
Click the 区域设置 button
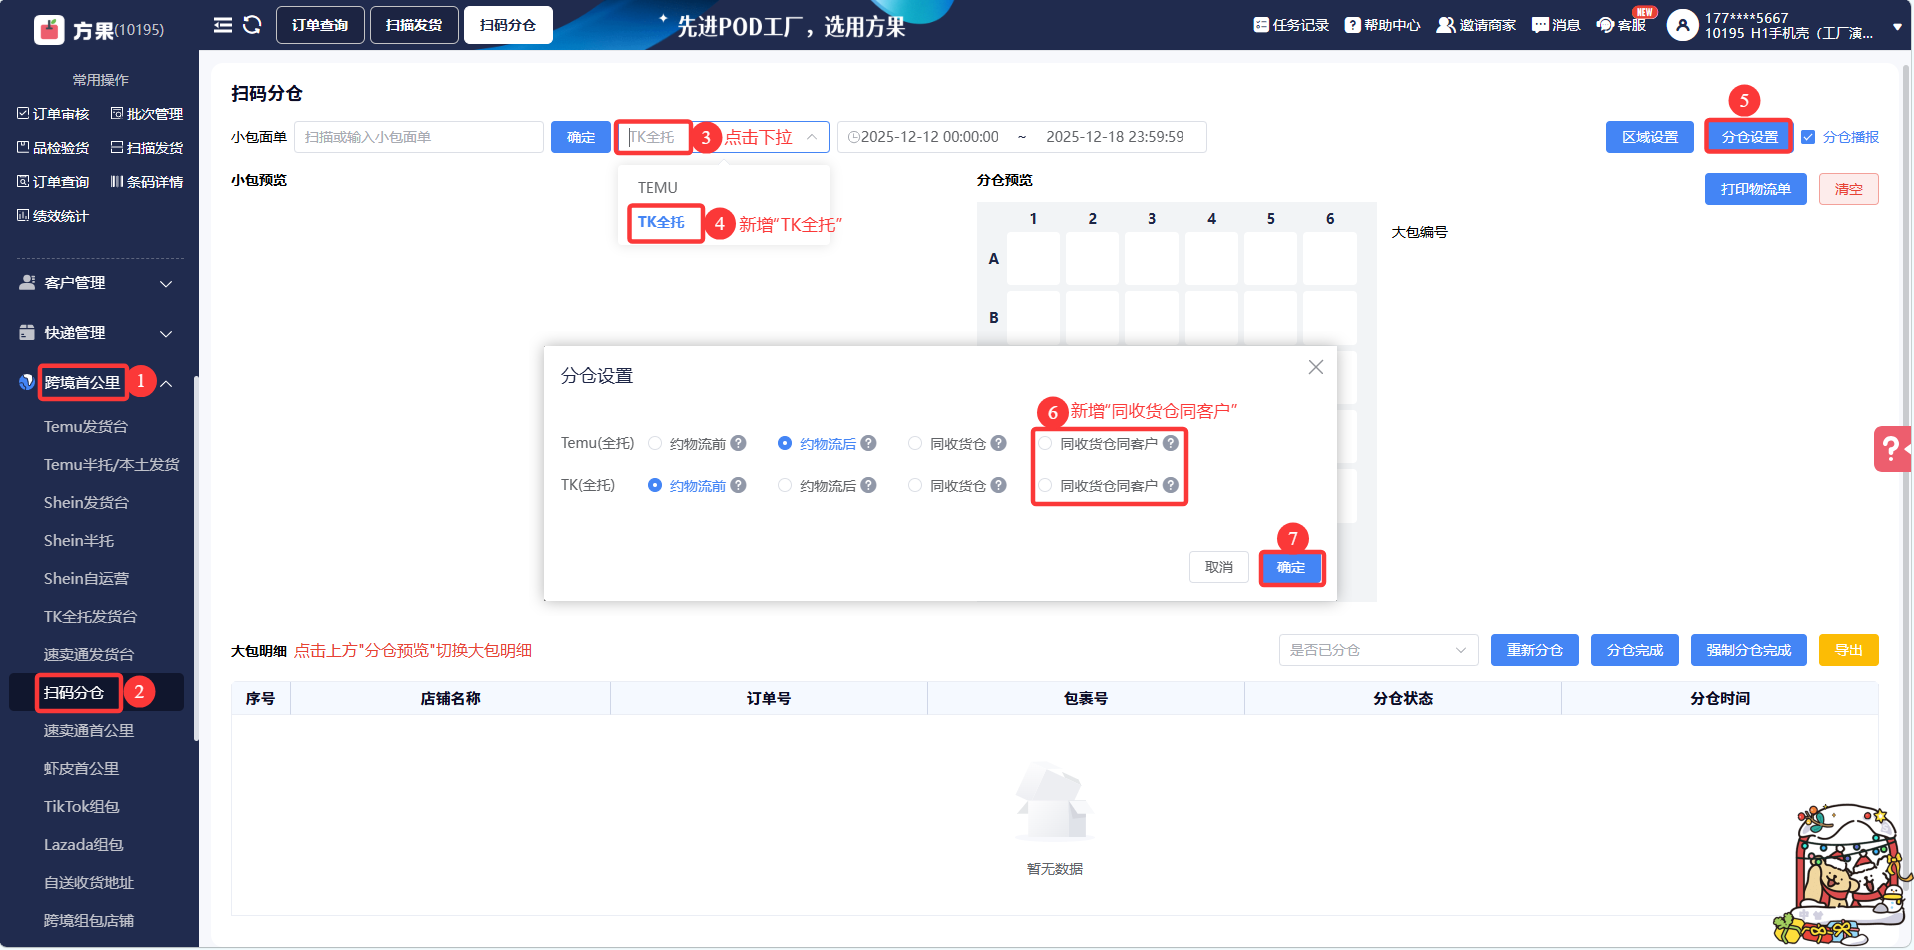pos(1650,137)
